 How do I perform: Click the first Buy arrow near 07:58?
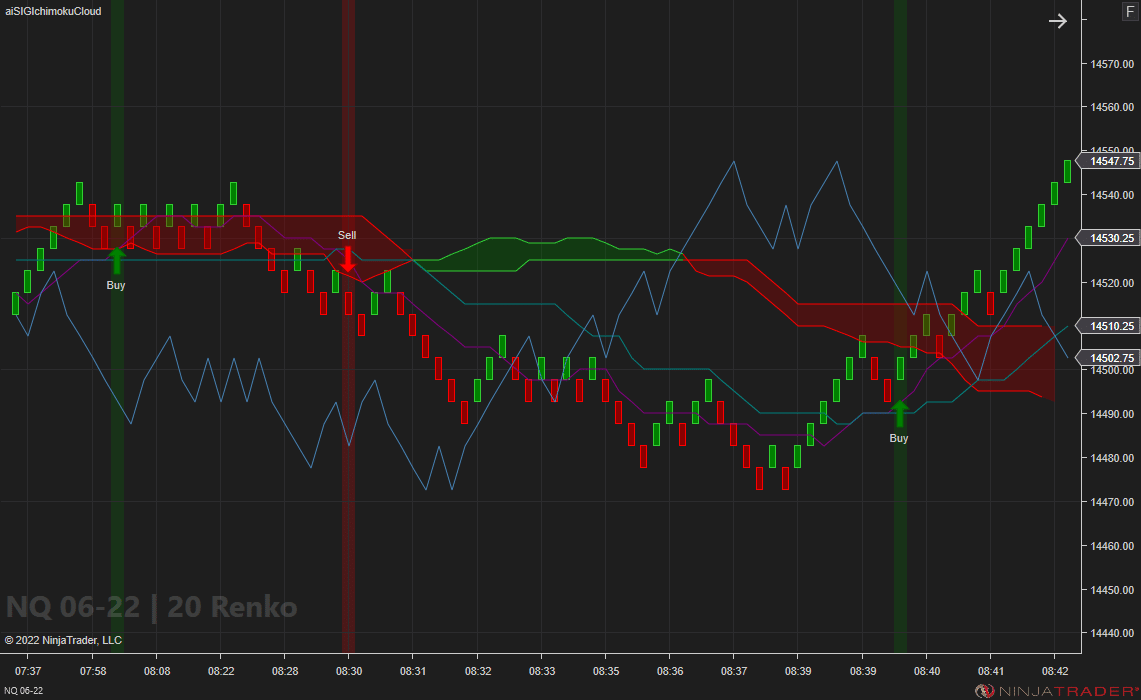[116, 260]
